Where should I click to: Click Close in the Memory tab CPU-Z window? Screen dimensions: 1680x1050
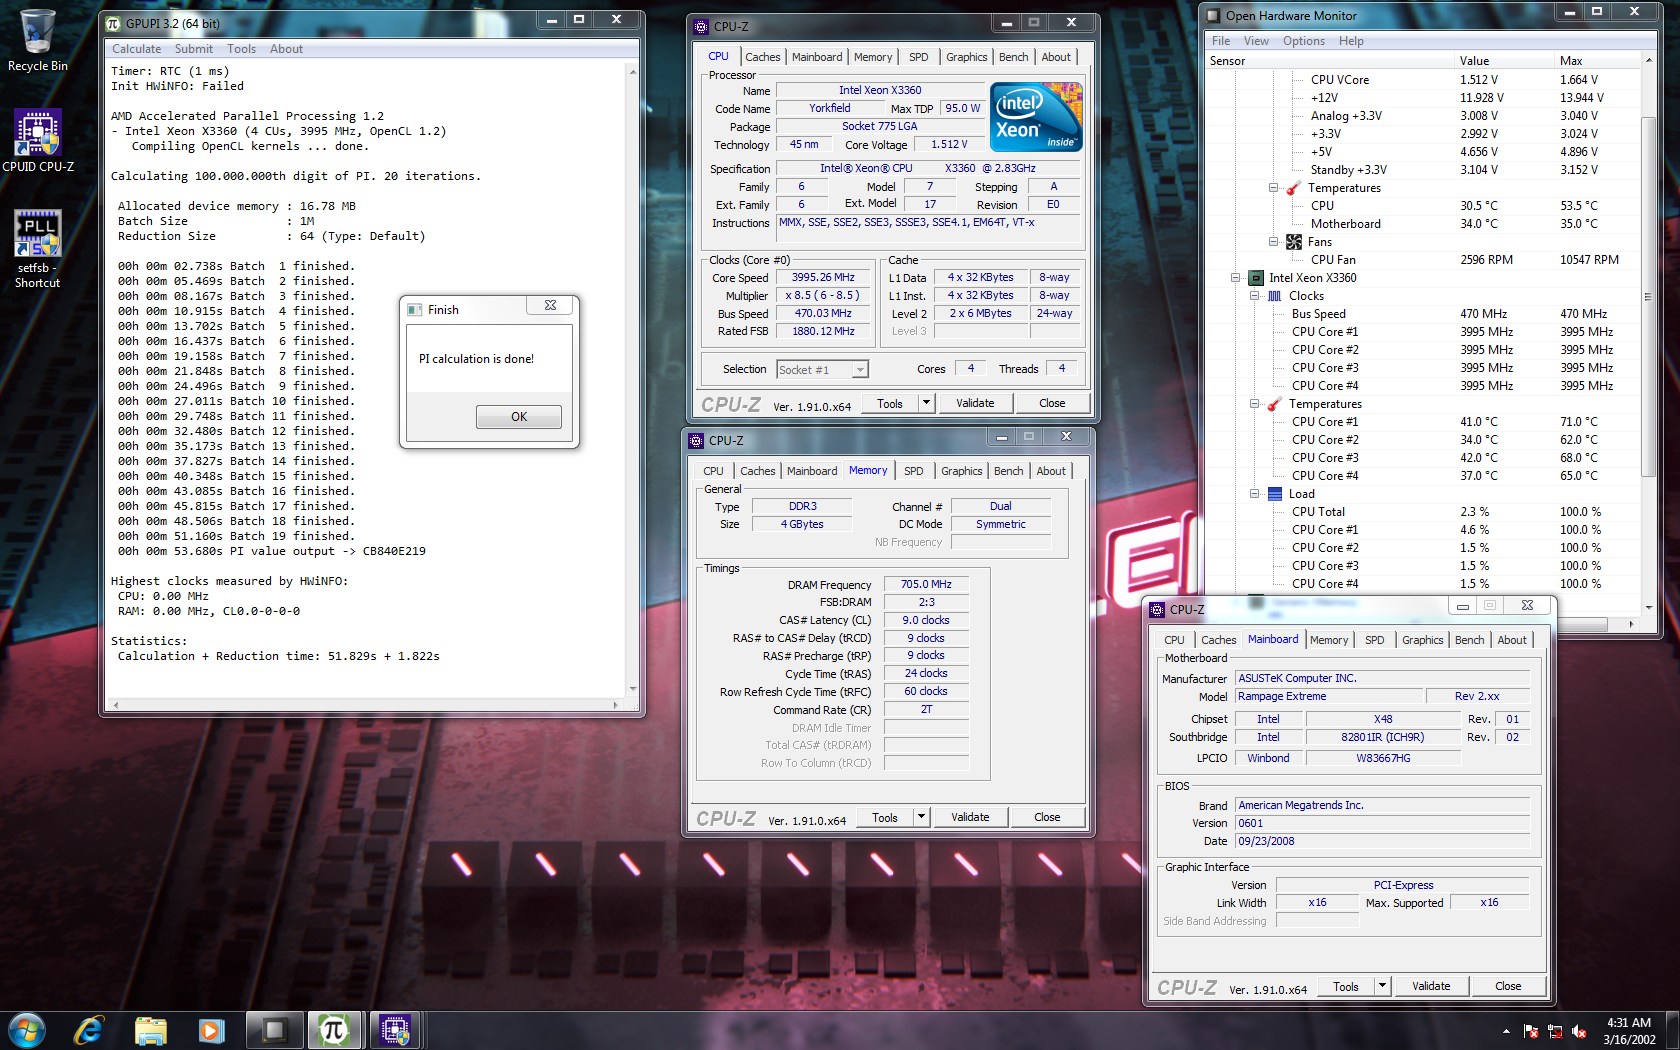click(1047, 817)
